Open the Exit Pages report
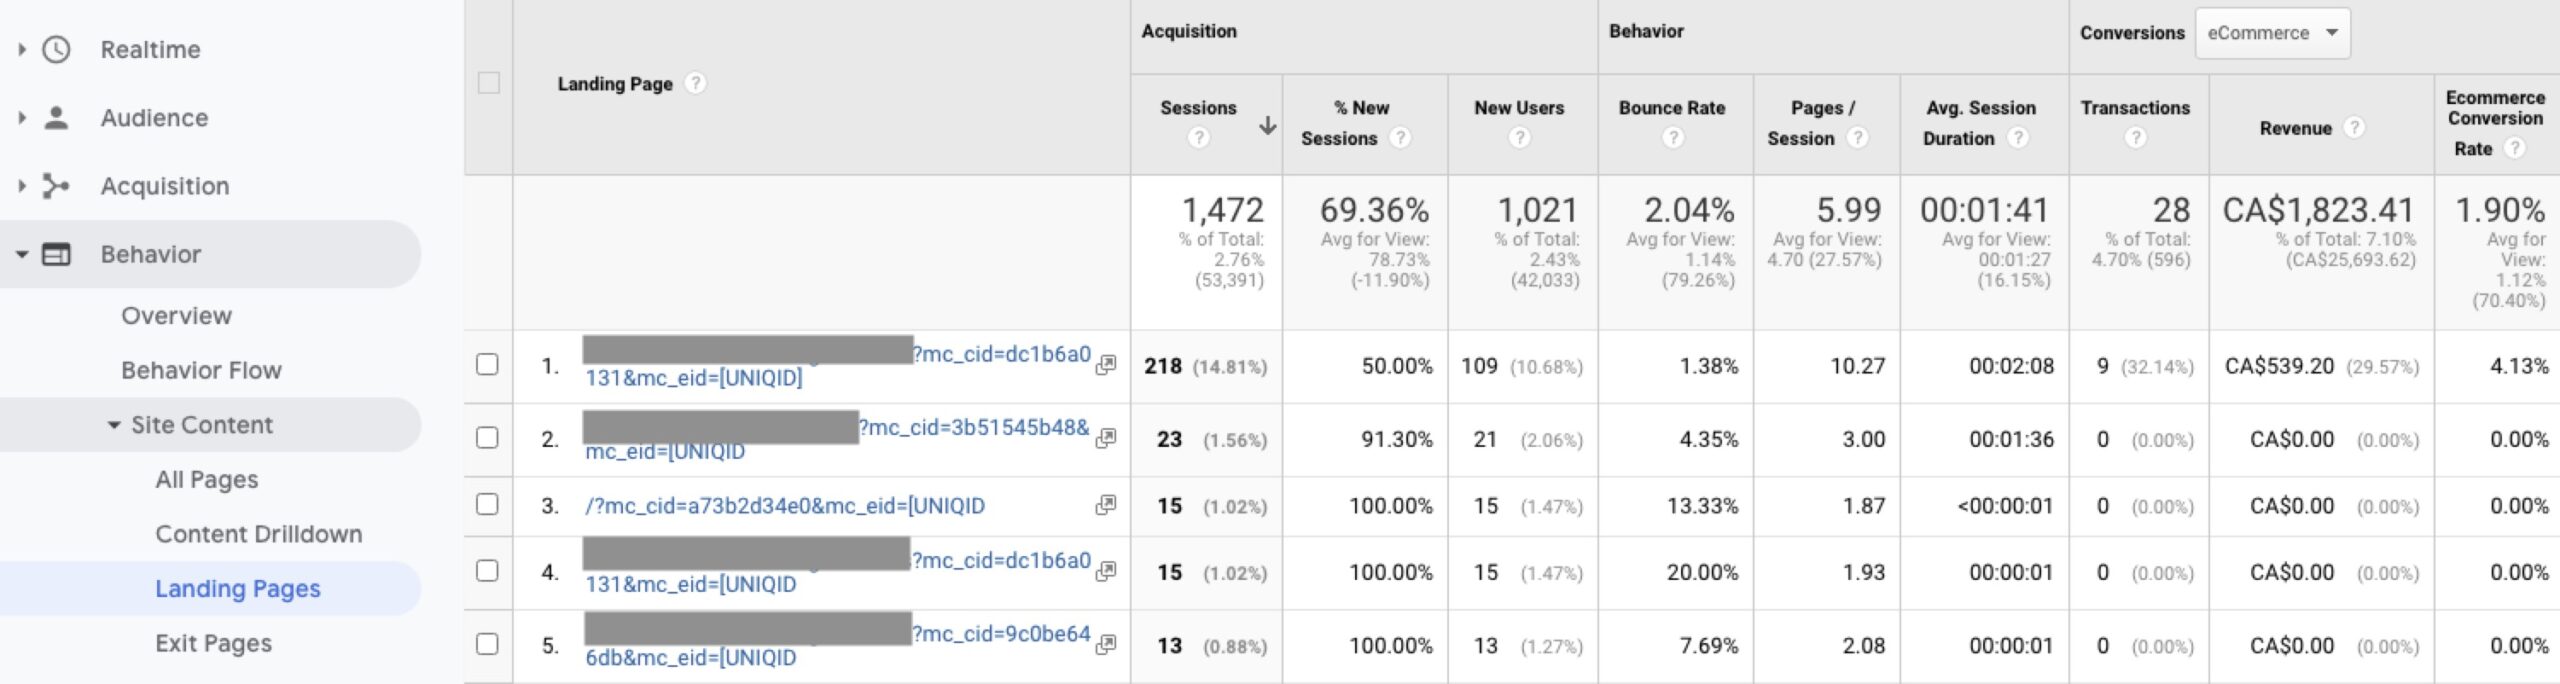Screen dimensions: 2560x684 tap(213, 643)
